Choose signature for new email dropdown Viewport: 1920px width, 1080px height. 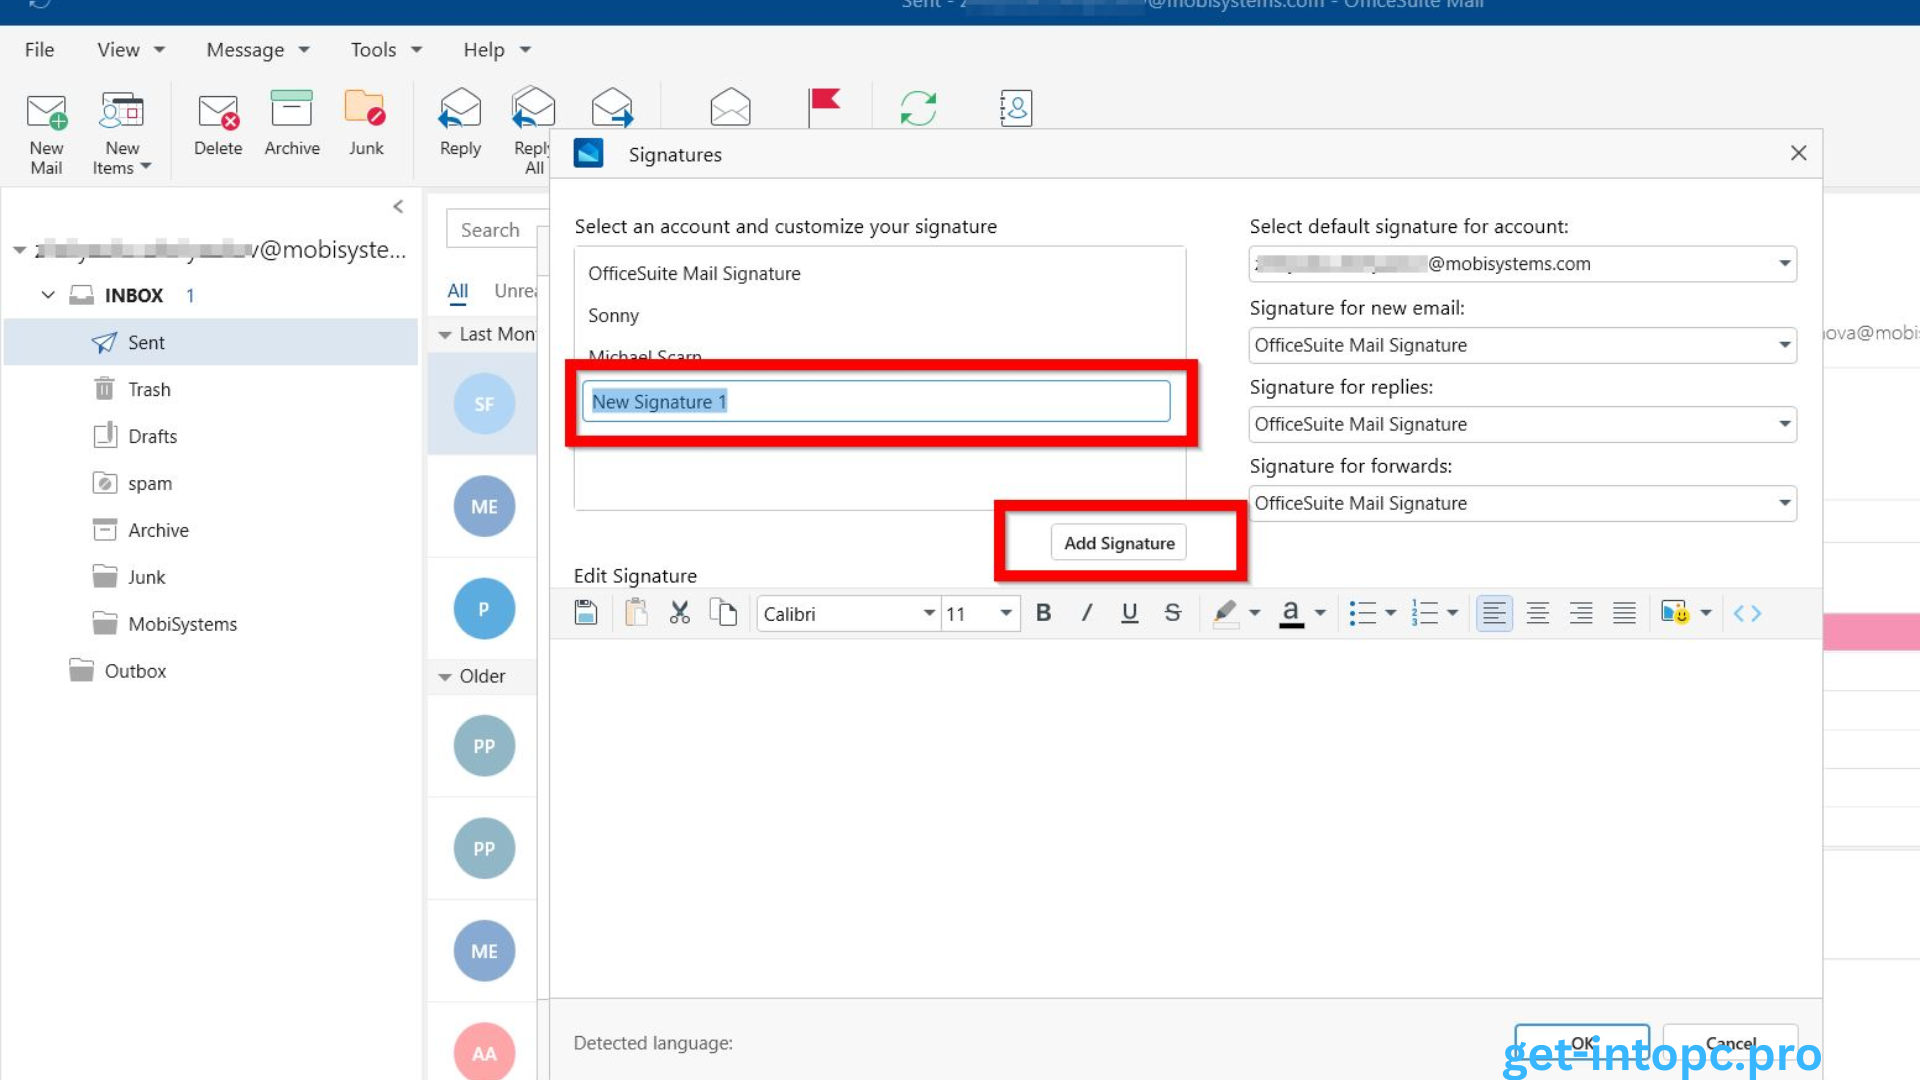point(1522,345)
